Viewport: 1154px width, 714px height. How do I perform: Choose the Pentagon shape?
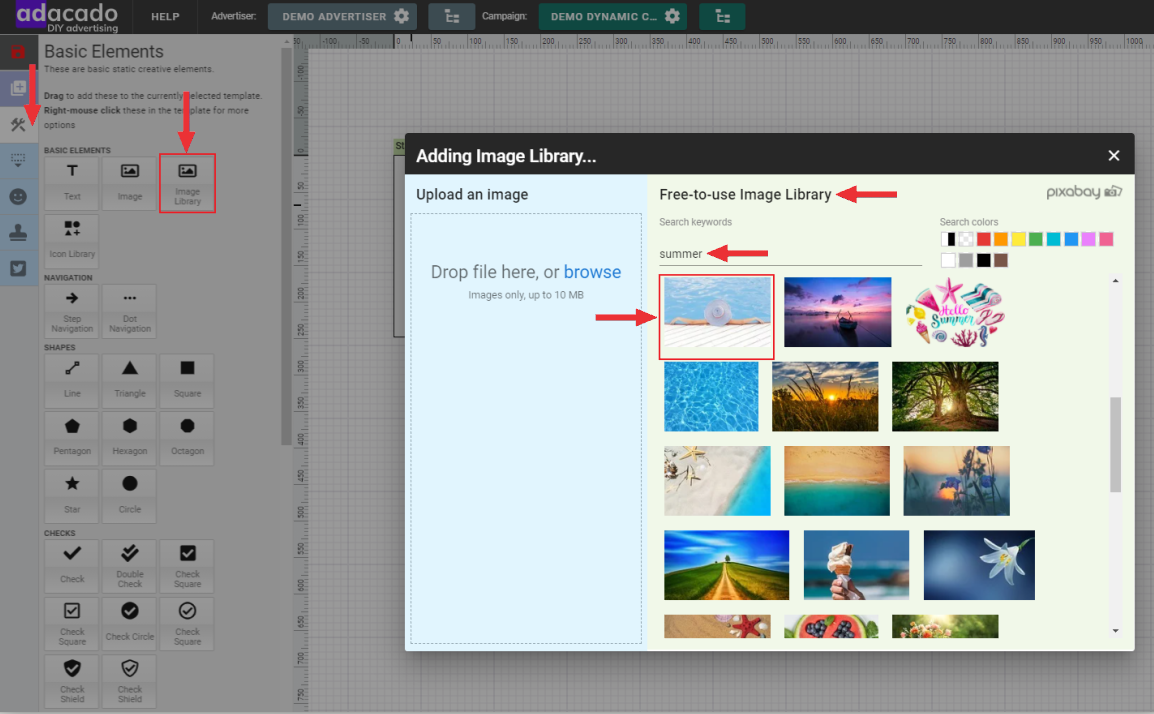point(71,438)
